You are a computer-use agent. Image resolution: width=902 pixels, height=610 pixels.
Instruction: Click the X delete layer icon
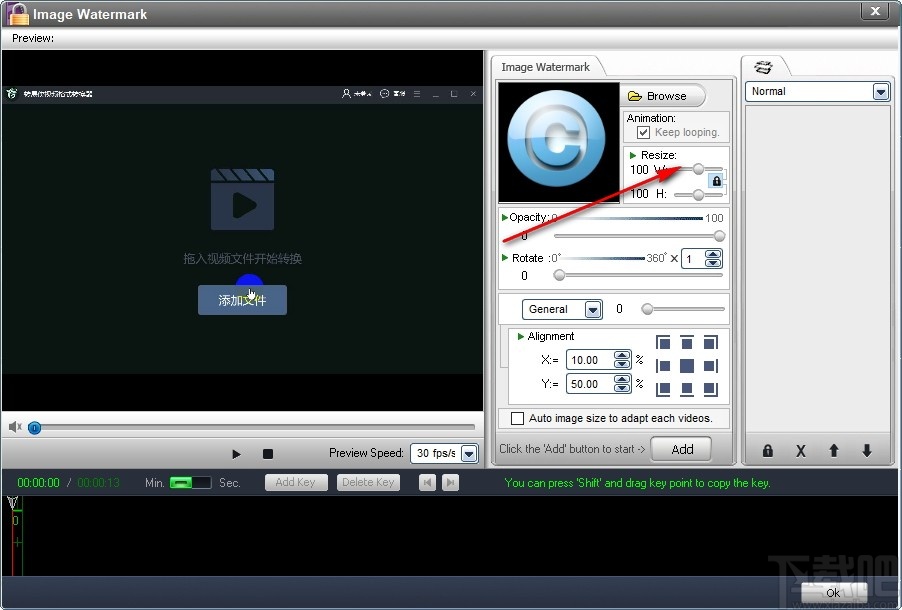(x=800, y=451)
